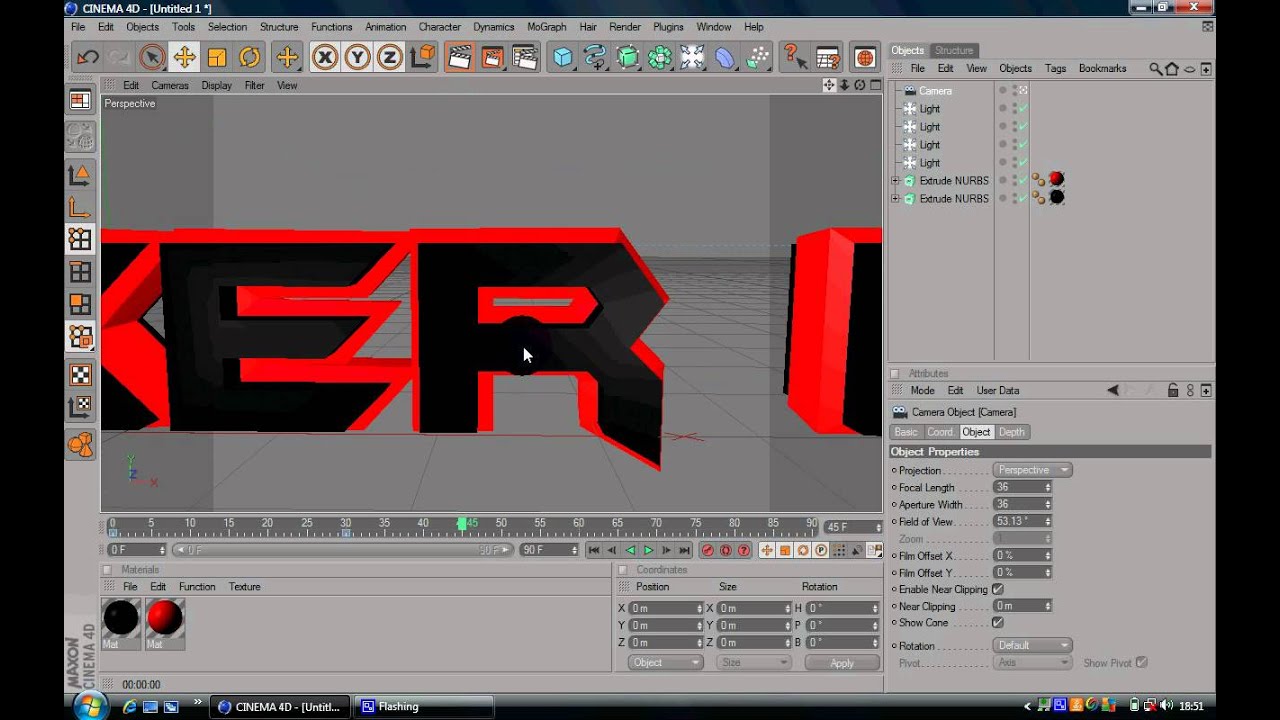Viewport: 1280px width, 720px height.
Task: Open the help question-mark tool
Action: [794, 57]
